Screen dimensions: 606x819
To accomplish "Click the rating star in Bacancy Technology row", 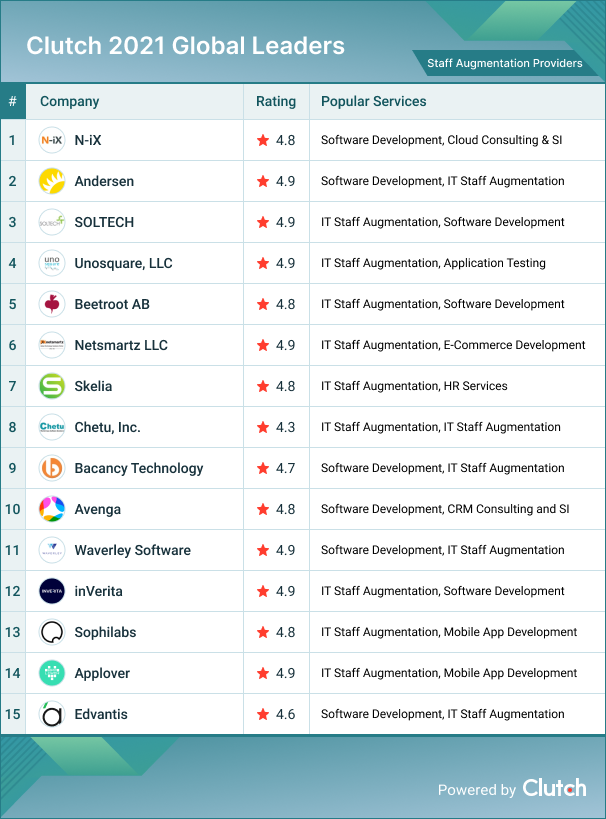I will pyautogui.click(x=263, y=468).
